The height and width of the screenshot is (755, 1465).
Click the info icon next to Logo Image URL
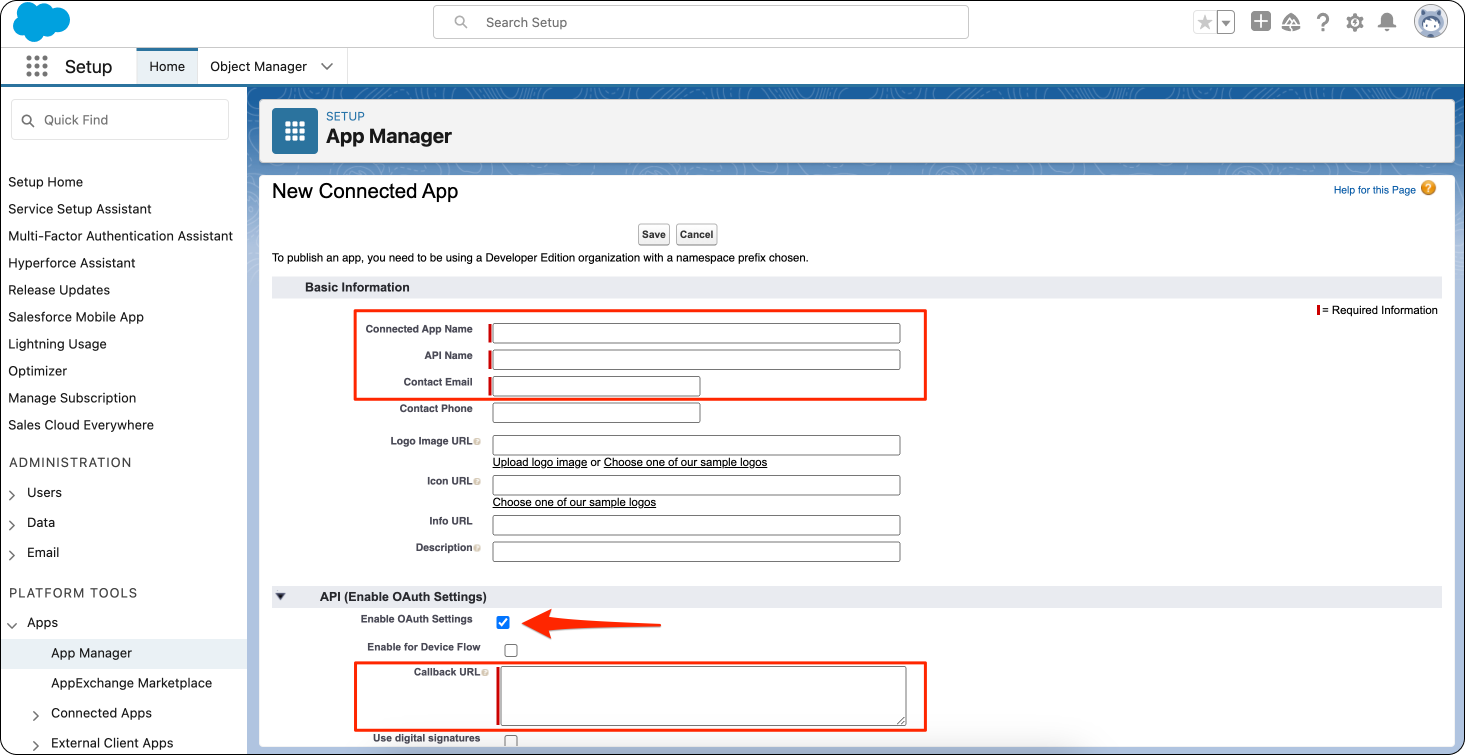click(477, 441)
